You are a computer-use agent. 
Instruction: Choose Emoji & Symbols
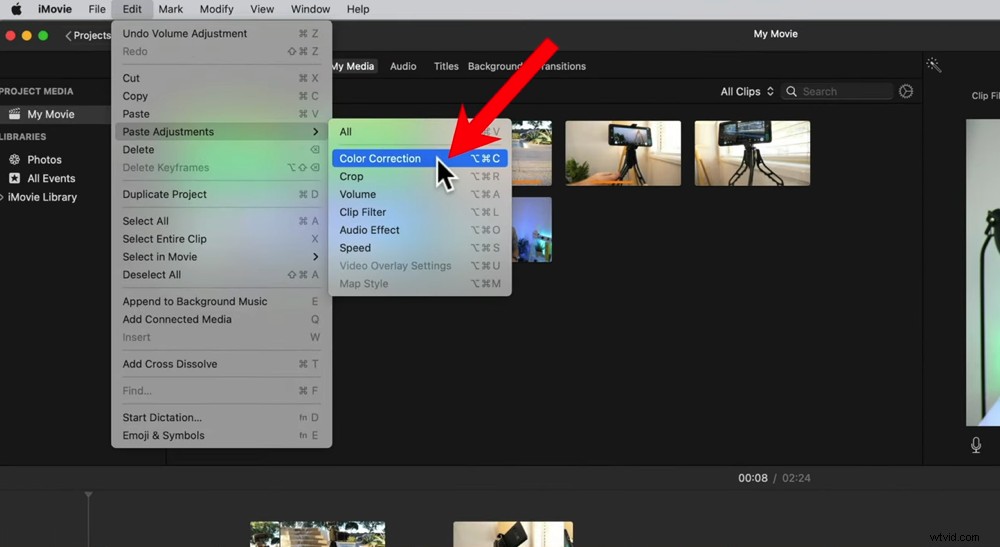[221, 435]
